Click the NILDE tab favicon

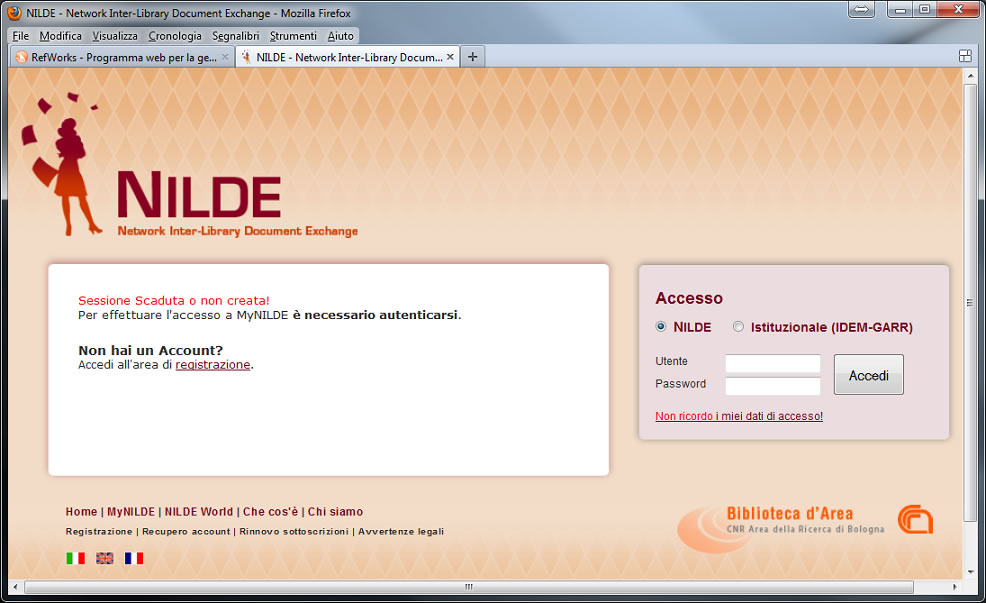tap(246, 57)
